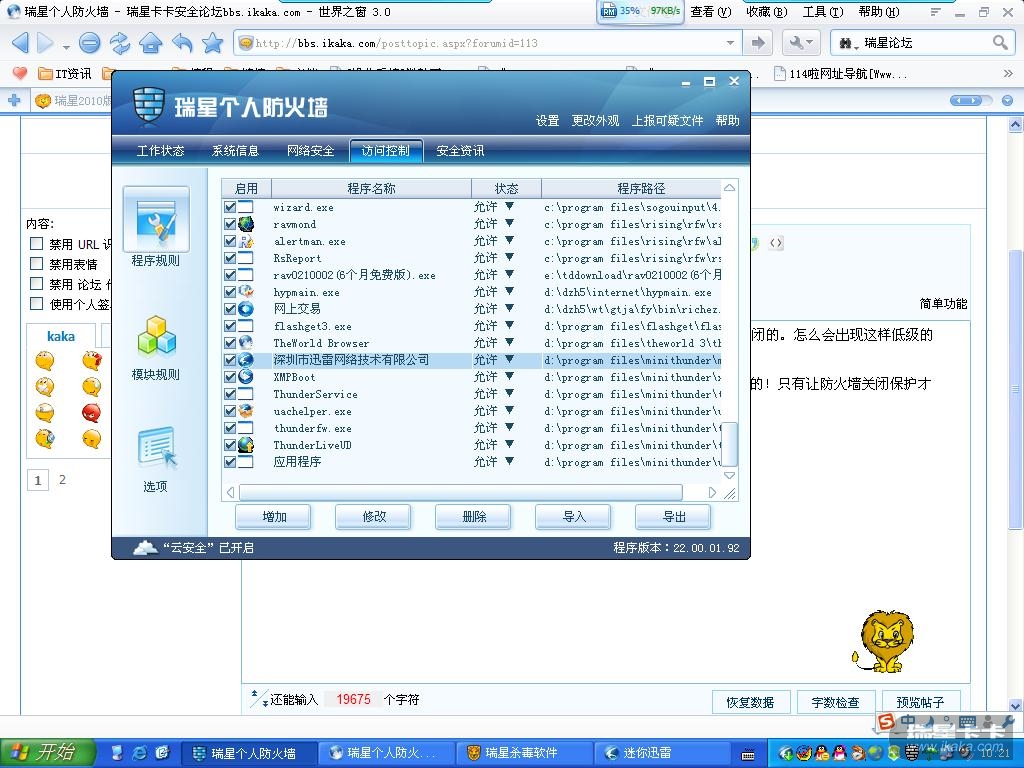This screenshot has height=768, width=1024.
Task: Click the 程序名称 column header
Action: click(x=371, y=189)
